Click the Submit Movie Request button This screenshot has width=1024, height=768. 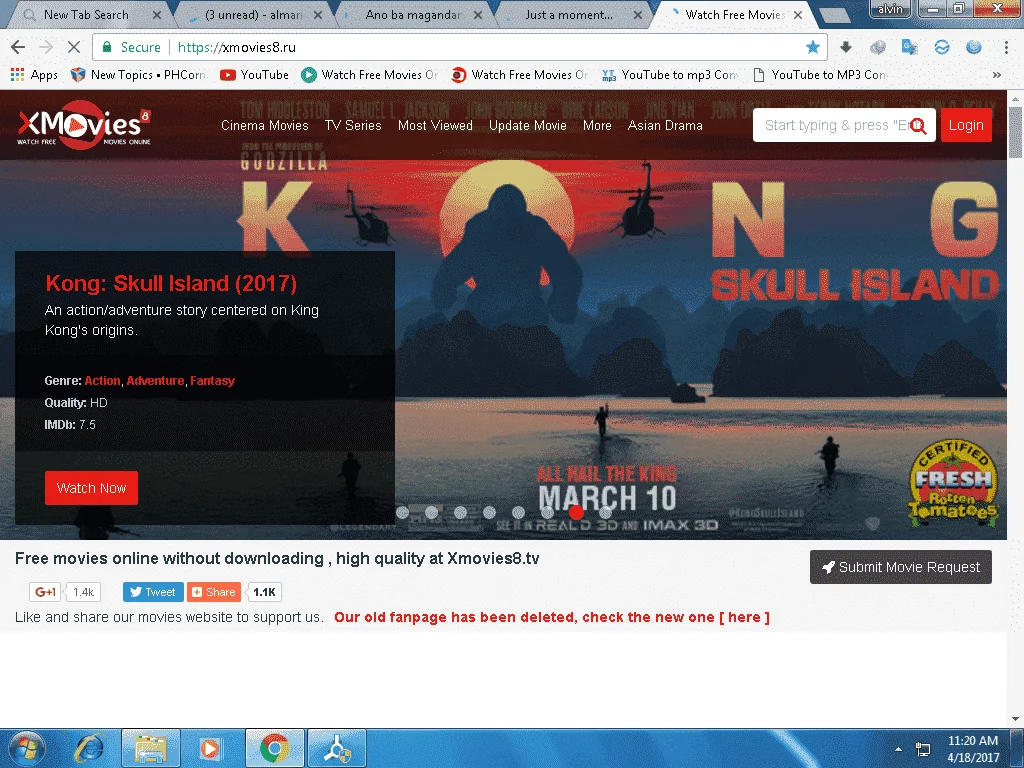tap(901, 567)
